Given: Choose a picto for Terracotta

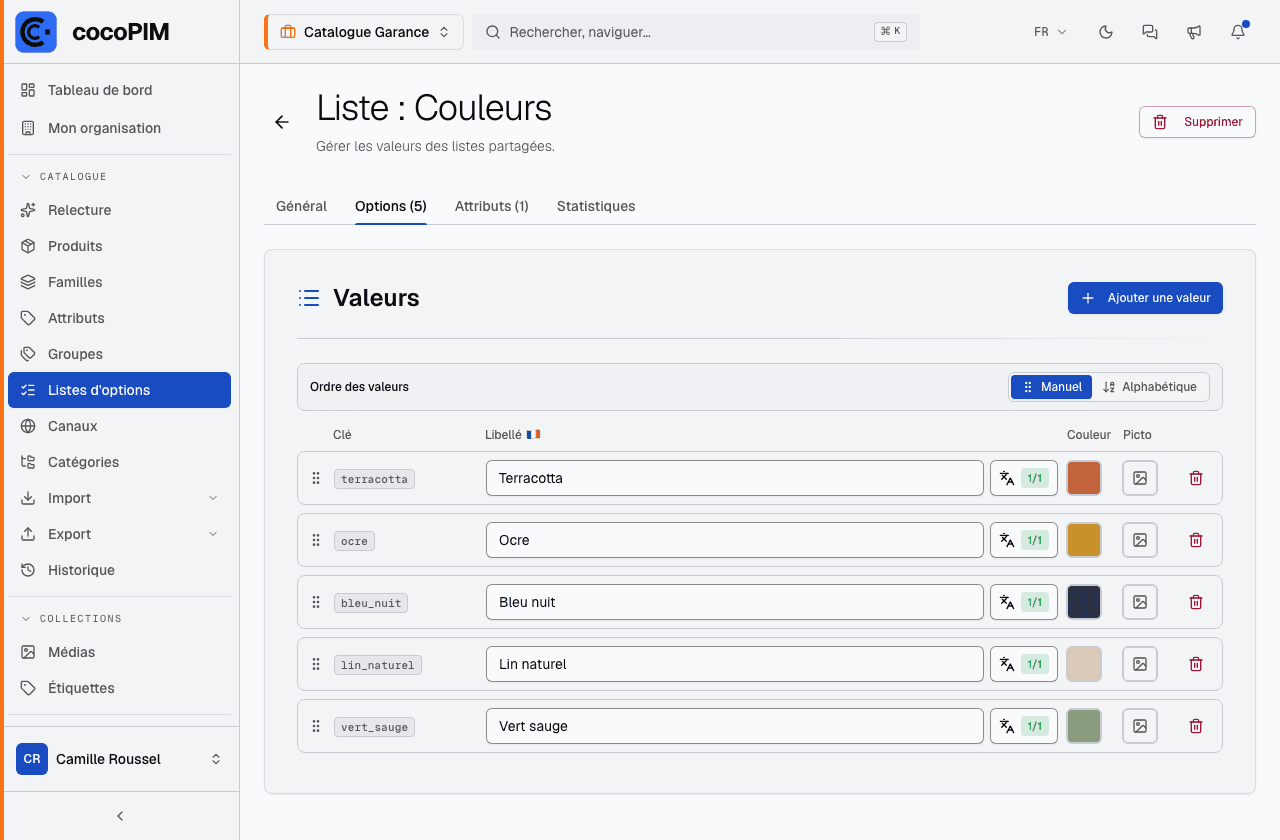Looking at the screenshot, I should 1140,478.
